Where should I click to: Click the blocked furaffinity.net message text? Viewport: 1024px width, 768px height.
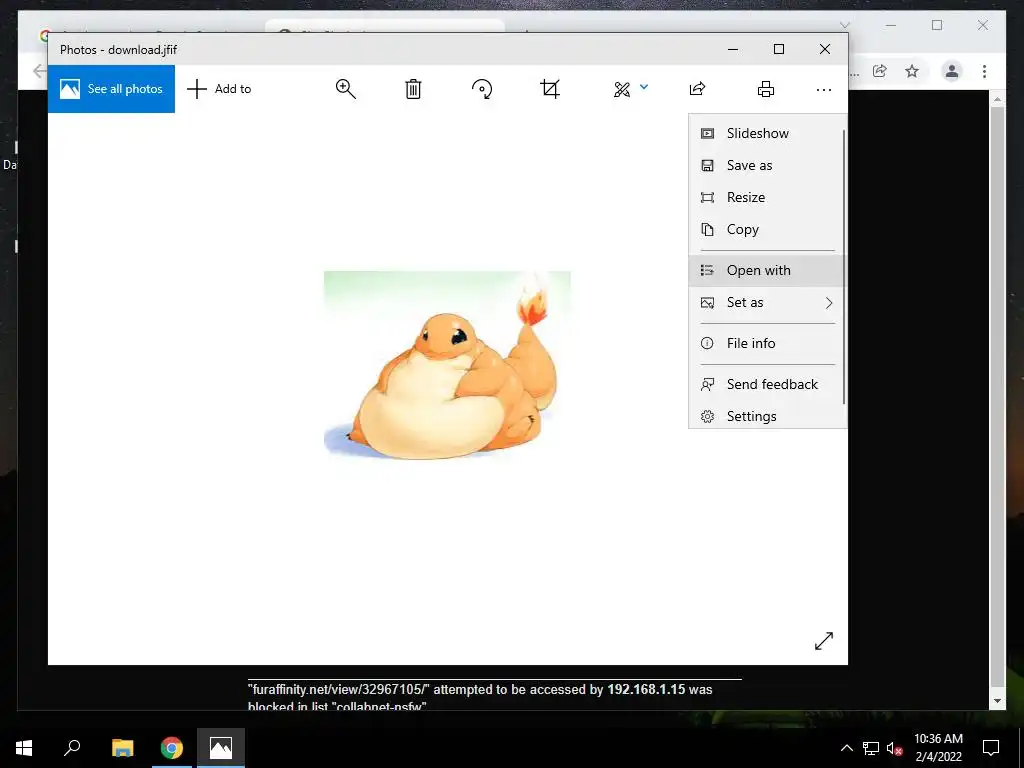[480, 697]
